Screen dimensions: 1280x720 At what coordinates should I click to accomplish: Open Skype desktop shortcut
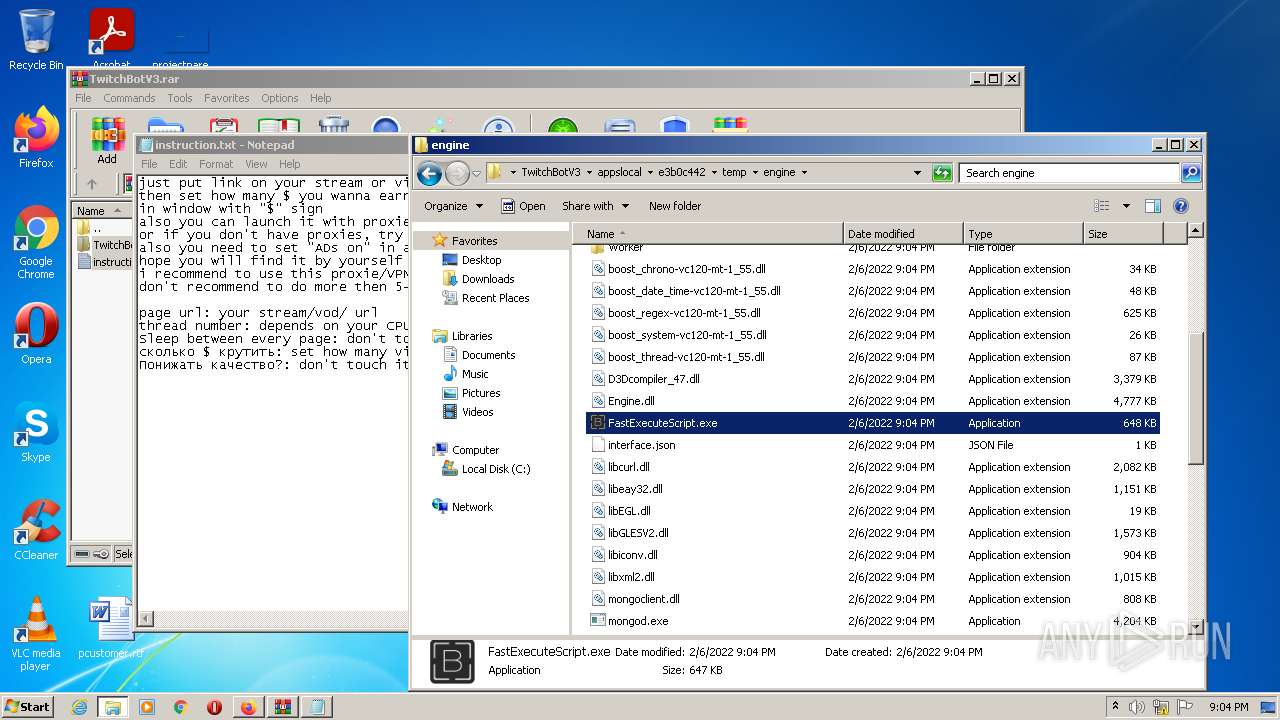[x=36, y=433]
